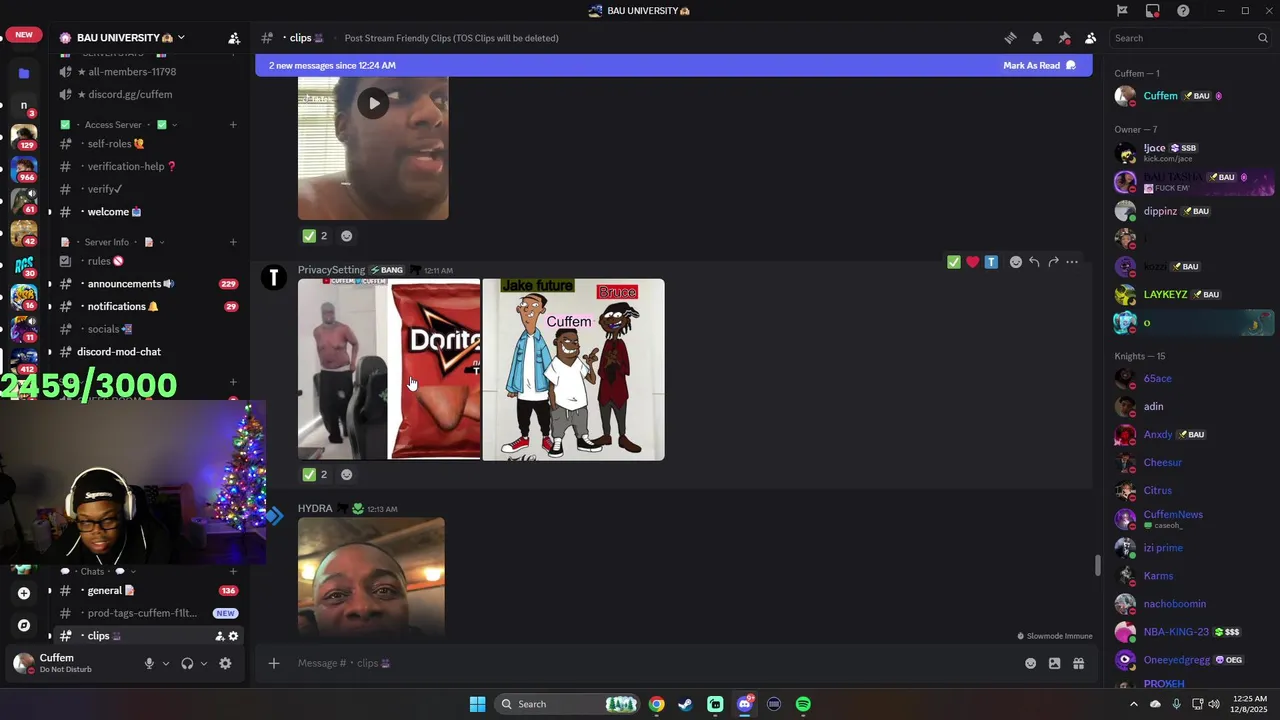Click invite icon on the clips channel
Screen dimensions: 1280x720
tap(219, 636)
